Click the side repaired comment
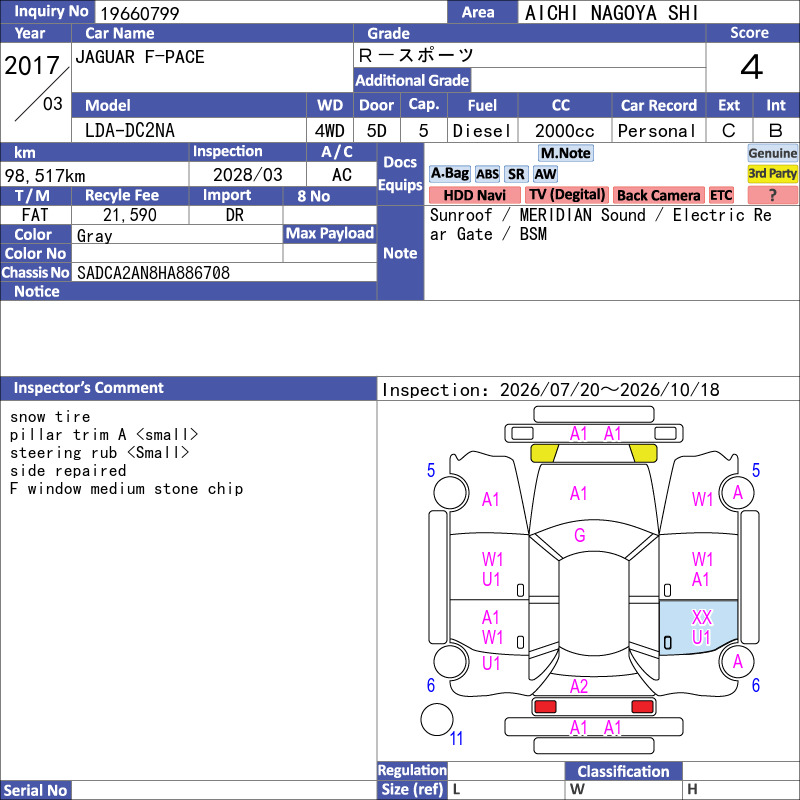The image size is (800, 800). pos(68,470)
